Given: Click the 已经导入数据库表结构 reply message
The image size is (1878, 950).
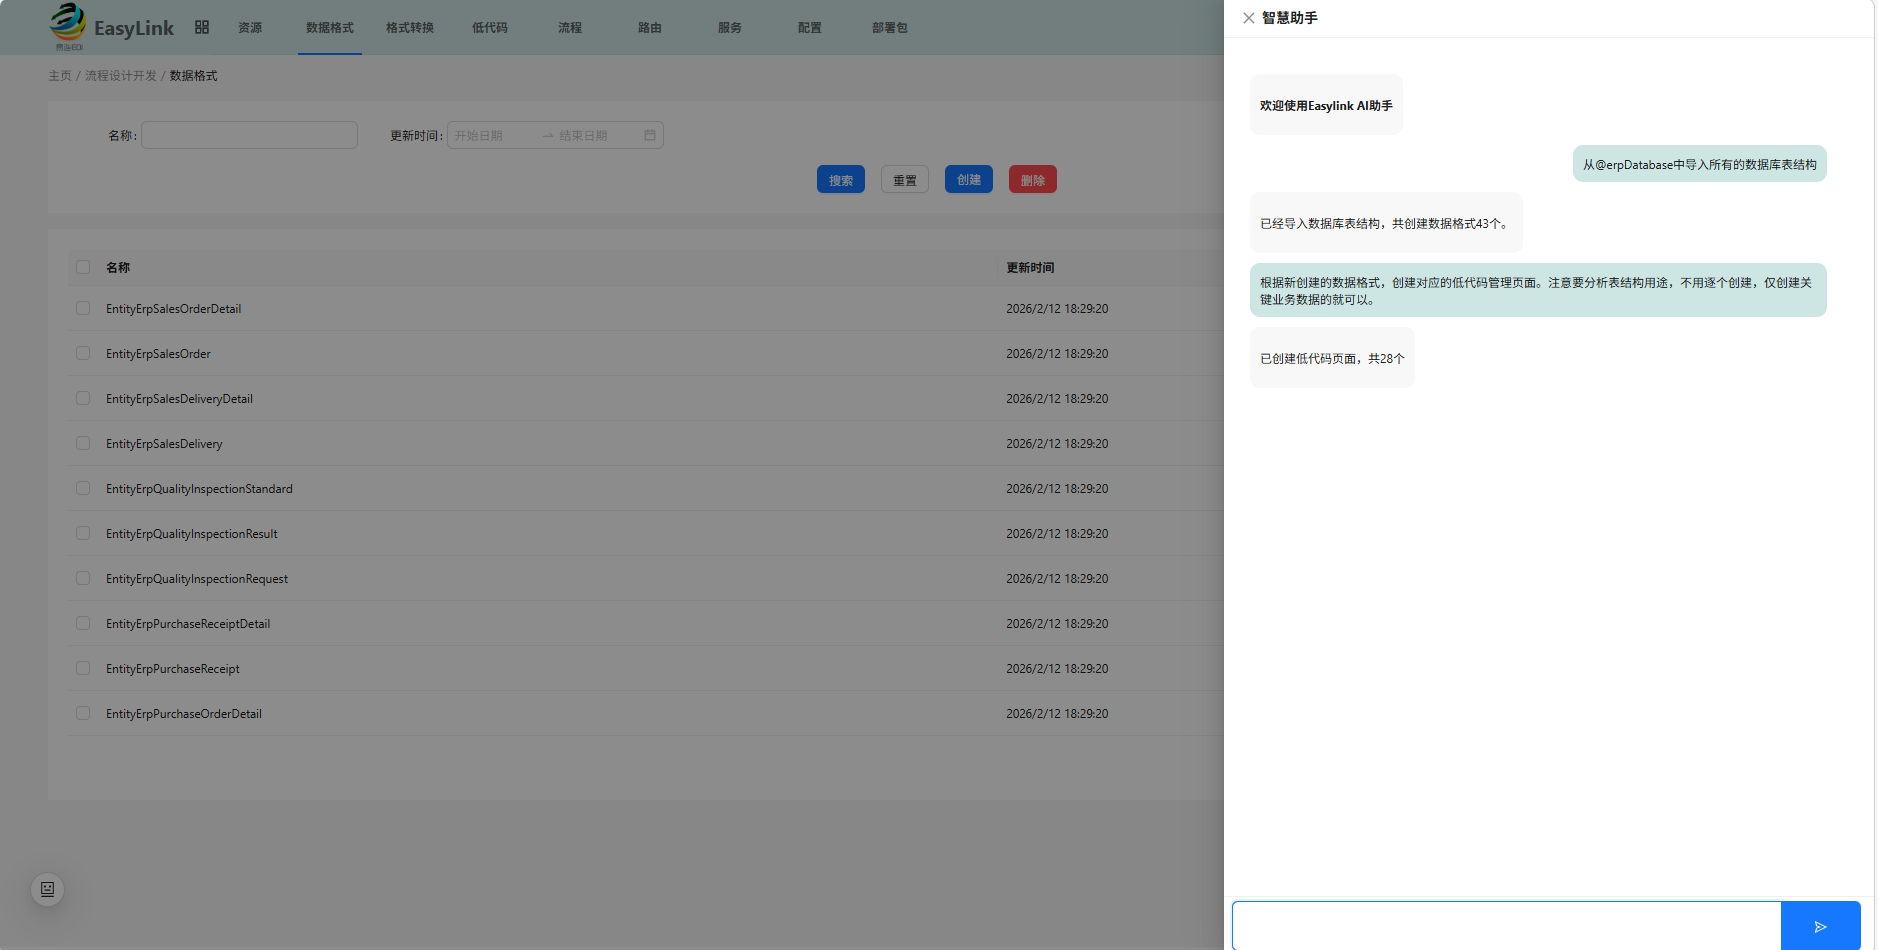Looking at the screenshot, I should pyautogui.click(x=1386, y=223).
